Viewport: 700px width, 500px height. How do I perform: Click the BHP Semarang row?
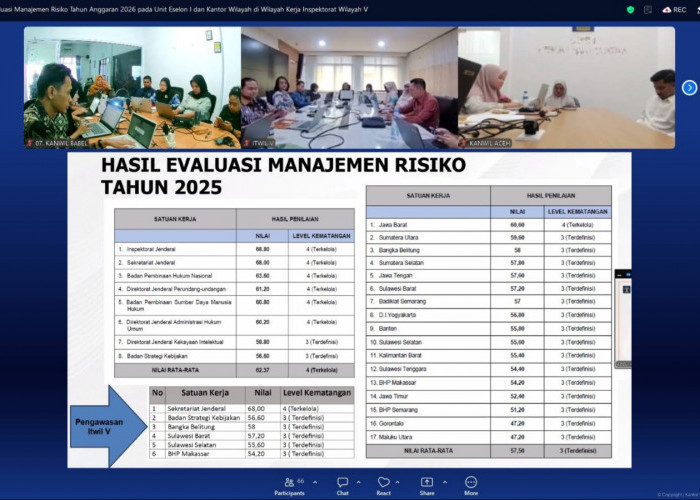(489, 409)
